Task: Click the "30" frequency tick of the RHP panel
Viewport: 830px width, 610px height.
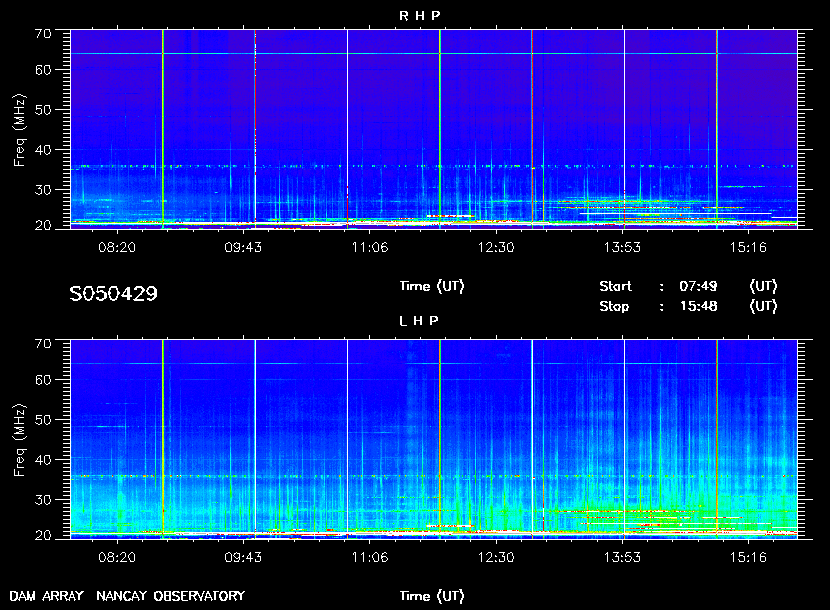Action: coord(43,190)
